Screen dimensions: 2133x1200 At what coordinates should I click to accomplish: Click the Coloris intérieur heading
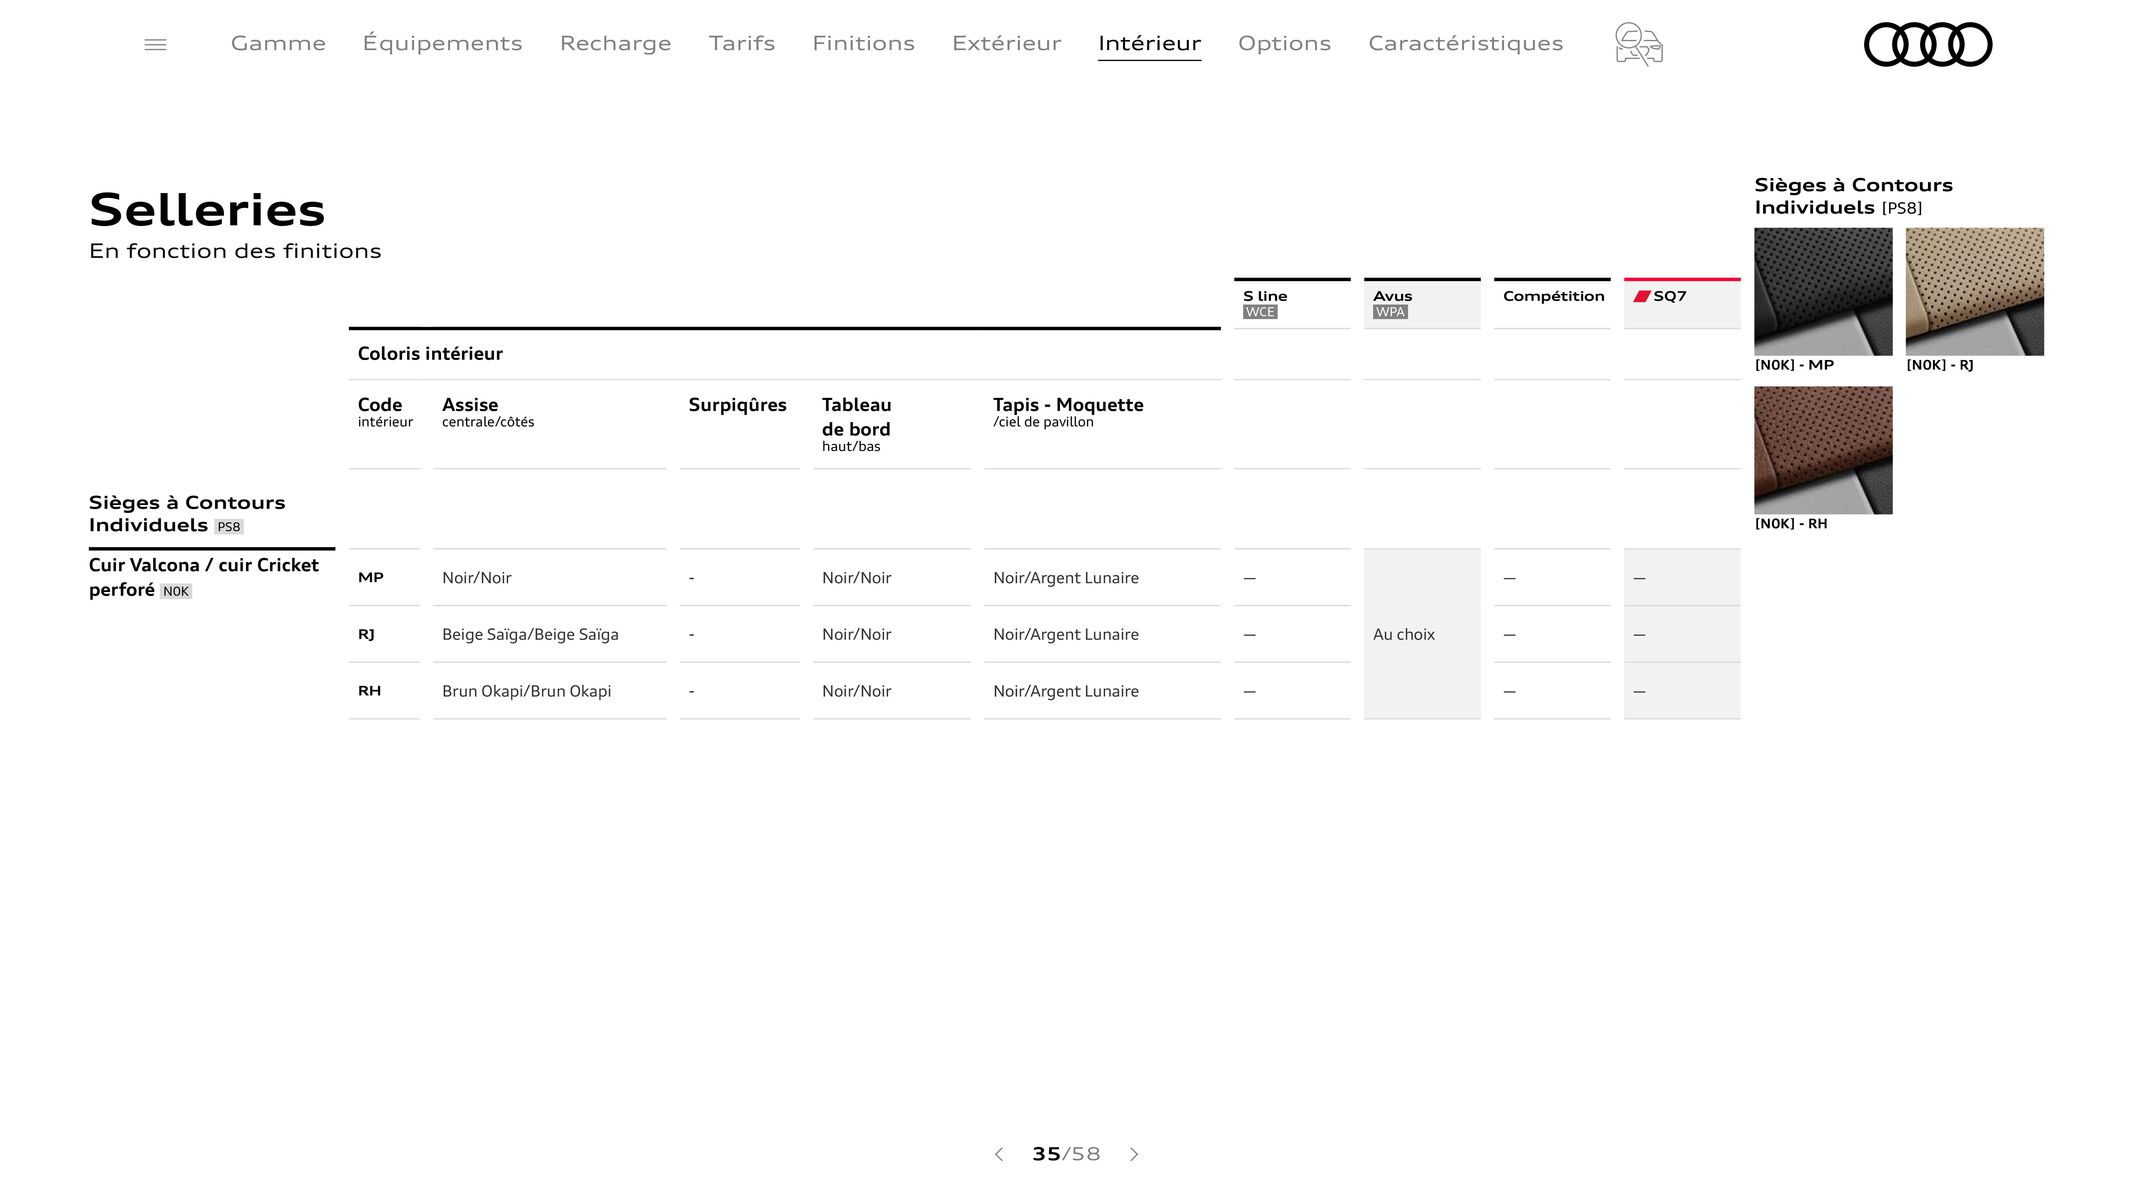(x=430, y=353)
